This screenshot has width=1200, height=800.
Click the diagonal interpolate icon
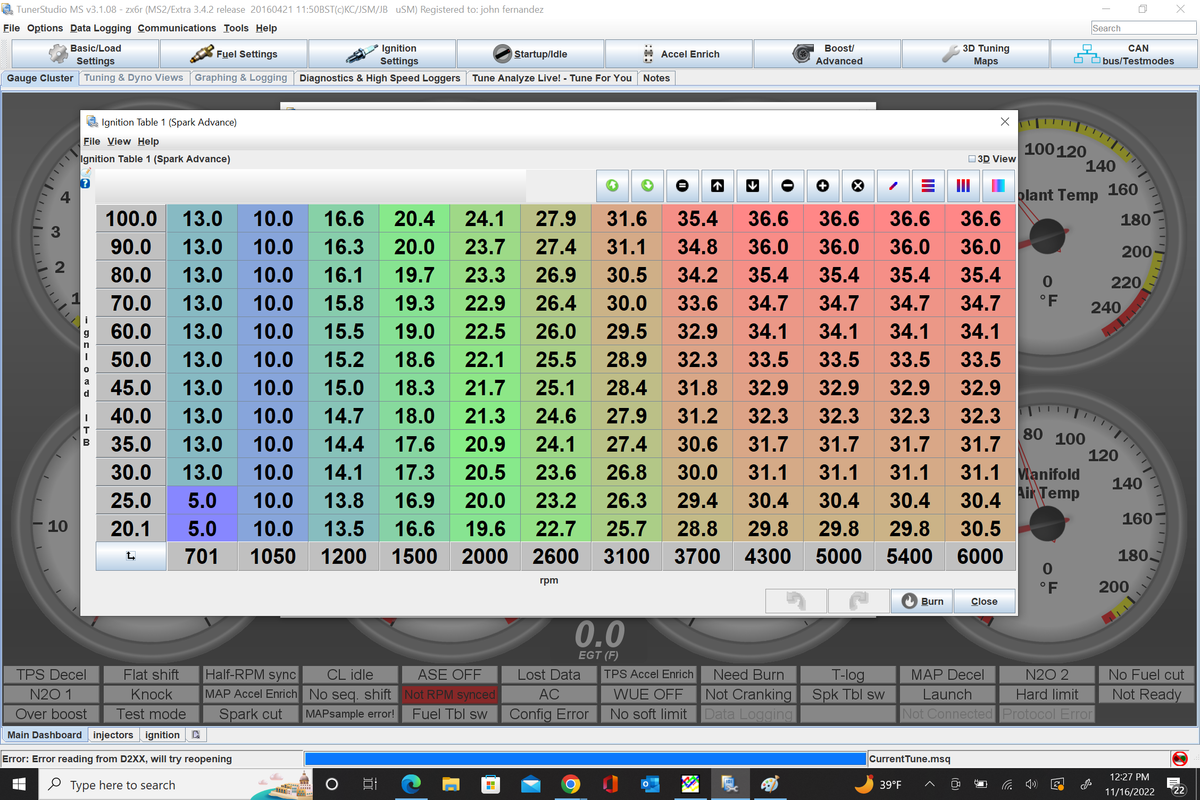[892, 186]
